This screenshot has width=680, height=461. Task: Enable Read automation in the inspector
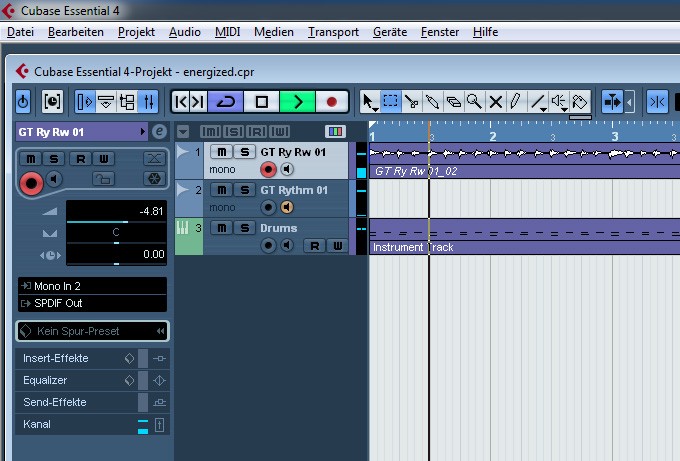pyautogui.click(x=81, y=159)
